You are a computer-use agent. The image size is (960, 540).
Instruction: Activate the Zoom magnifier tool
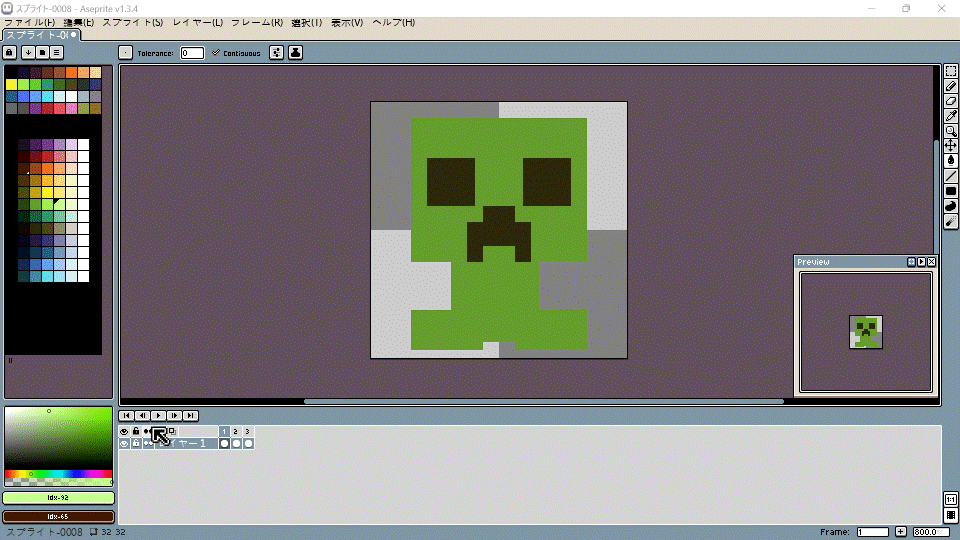(x=951, y=131)
